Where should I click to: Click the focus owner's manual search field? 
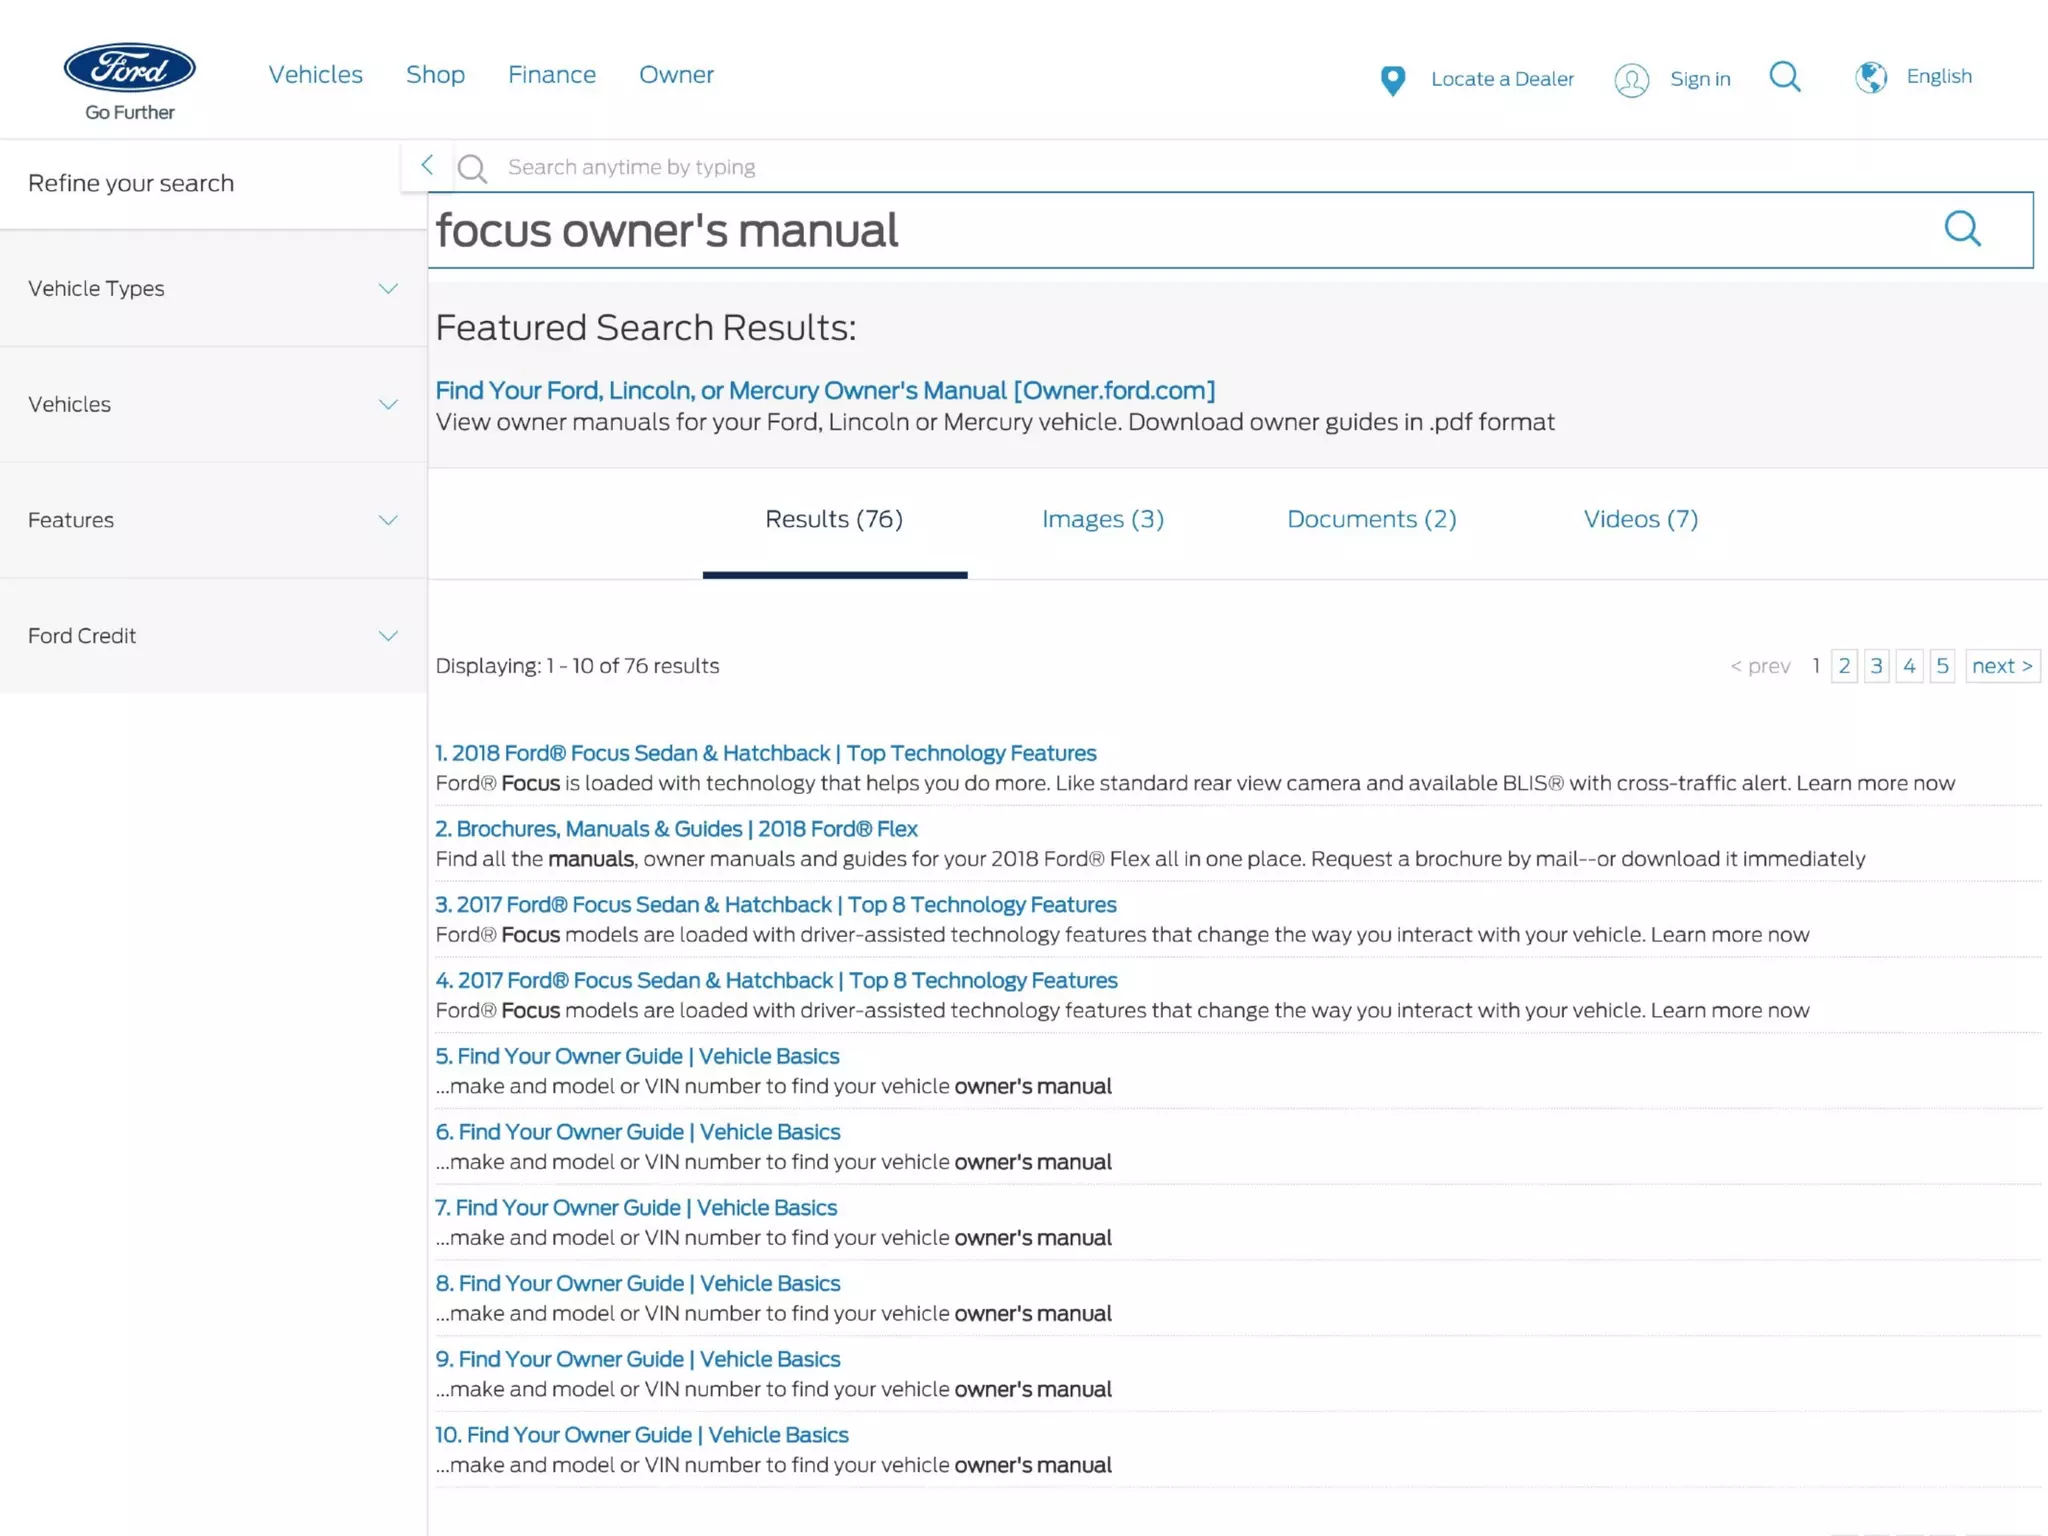(x=1100, y=231)
